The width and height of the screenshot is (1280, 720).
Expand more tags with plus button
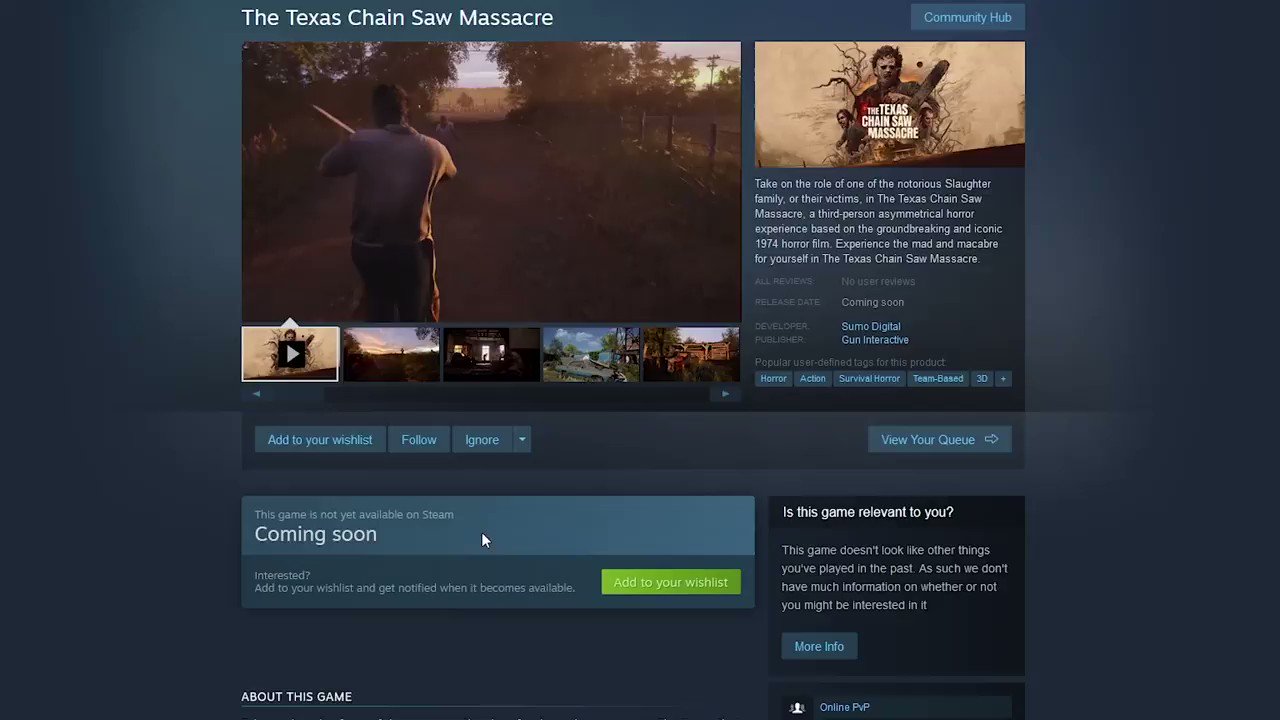[x=1003, y=379]
